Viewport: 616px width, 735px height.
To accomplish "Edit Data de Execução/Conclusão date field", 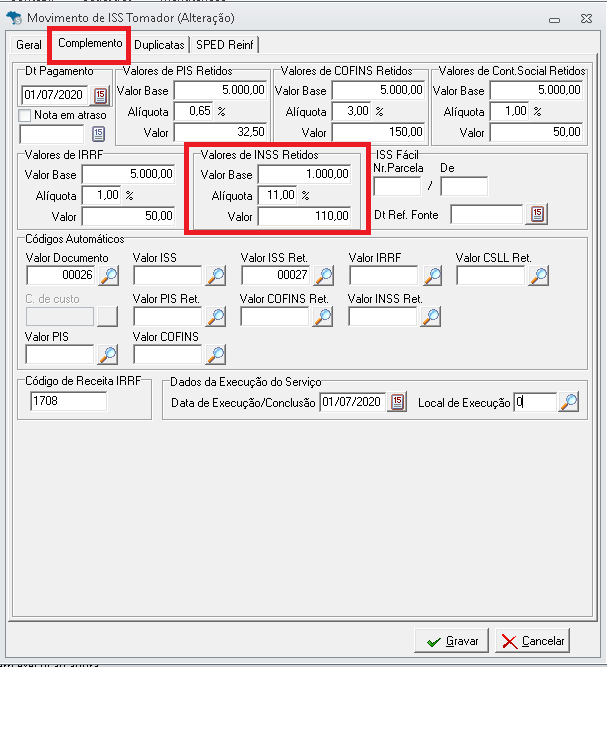I will [x=353, y=402].
